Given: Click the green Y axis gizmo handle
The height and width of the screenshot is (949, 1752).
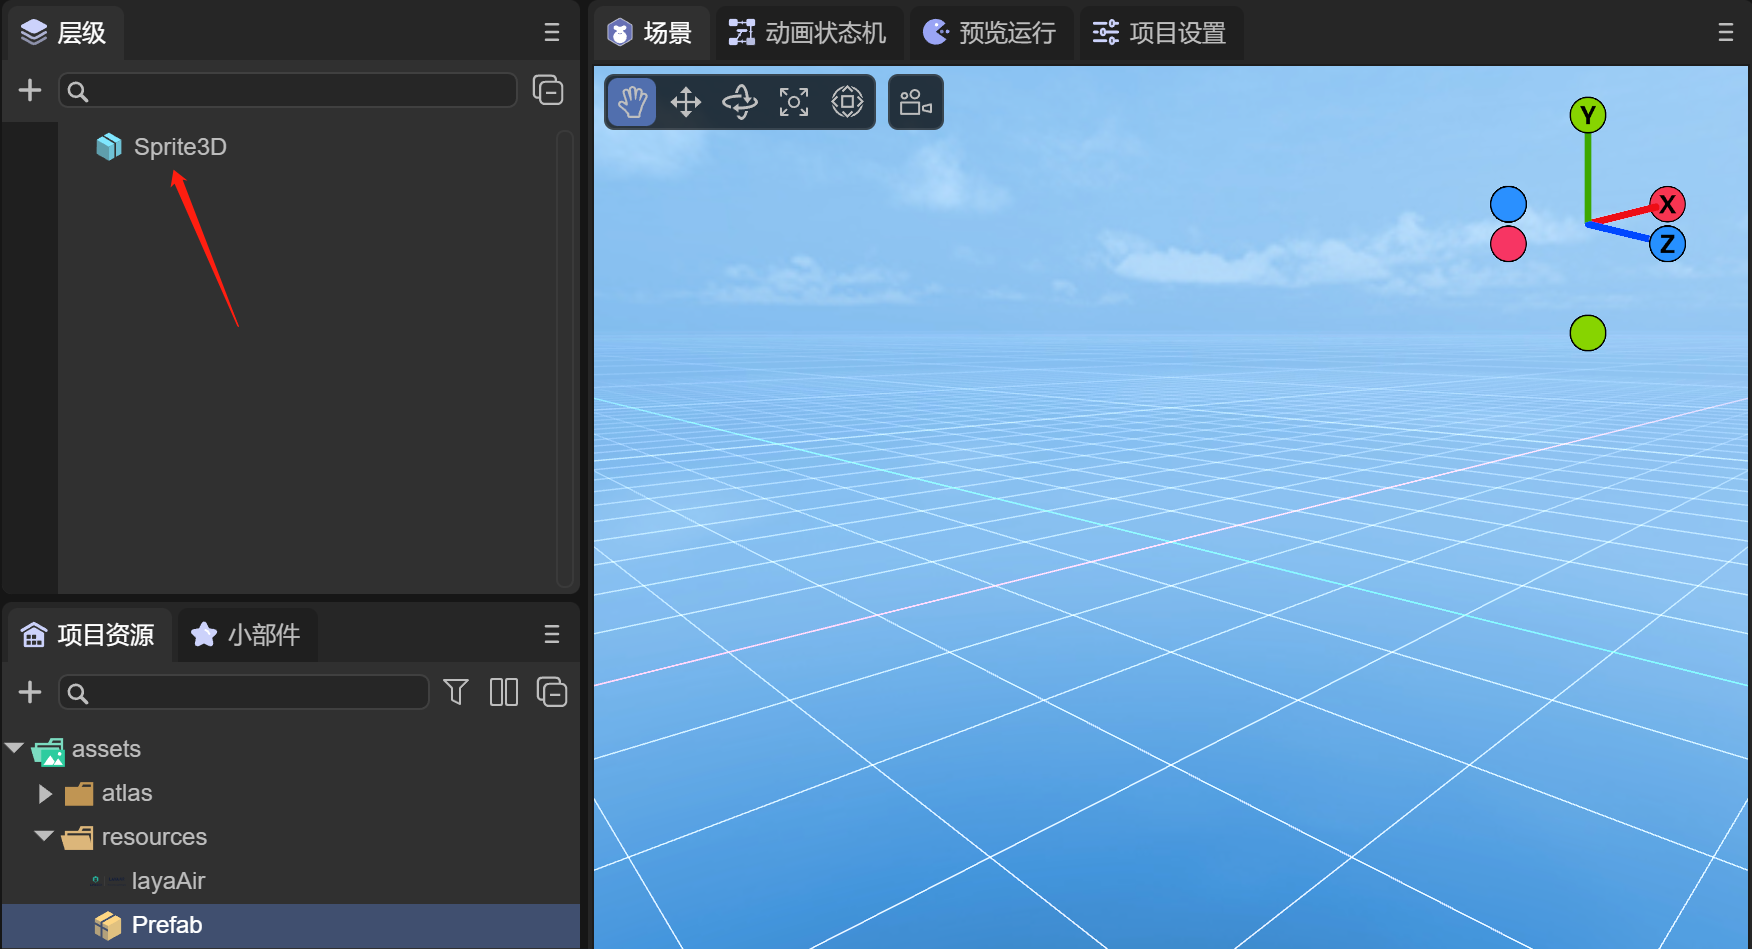Looking at the screenshot, I should pyautogui.click(x=1587, y=116).
